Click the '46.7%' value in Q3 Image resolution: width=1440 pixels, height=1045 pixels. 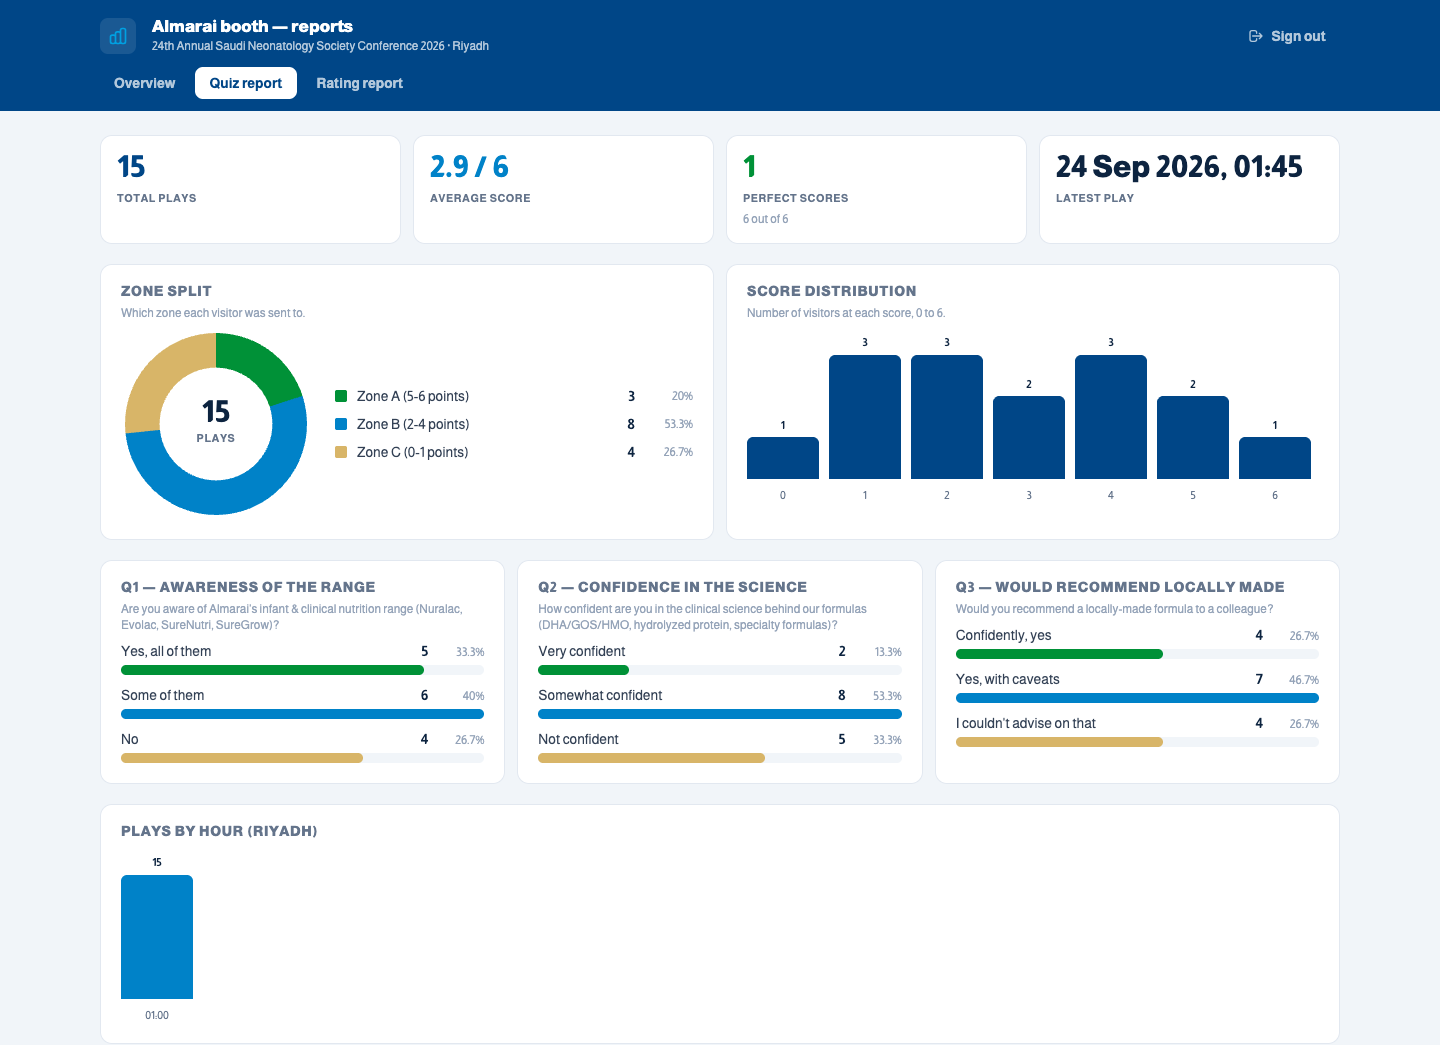point(1304,680)
